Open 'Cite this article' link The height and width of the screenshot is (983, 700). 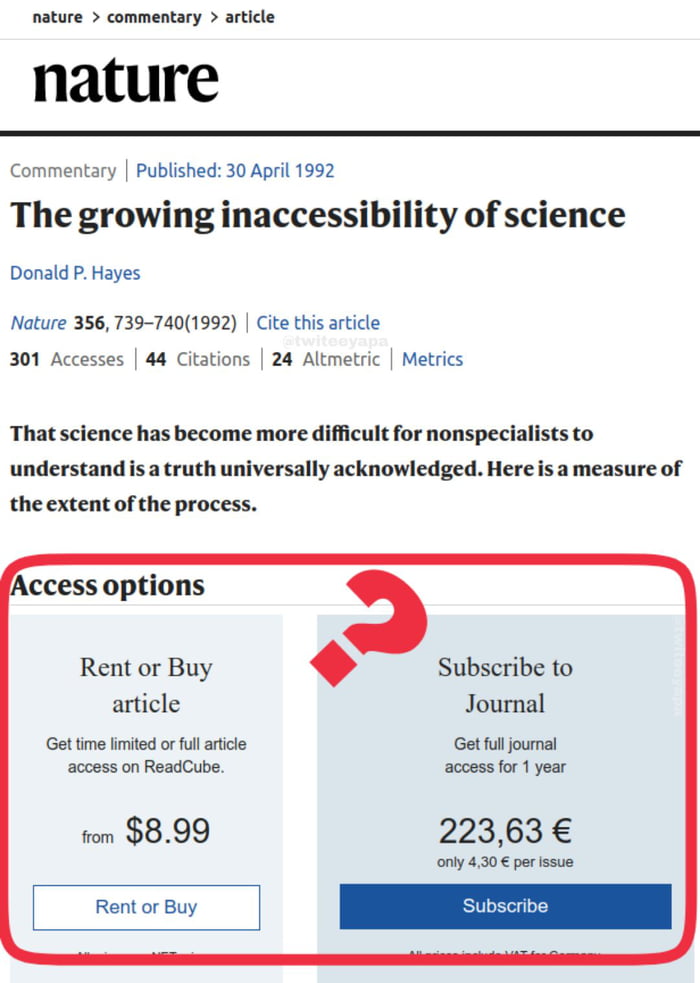click(x=318, y=323)
